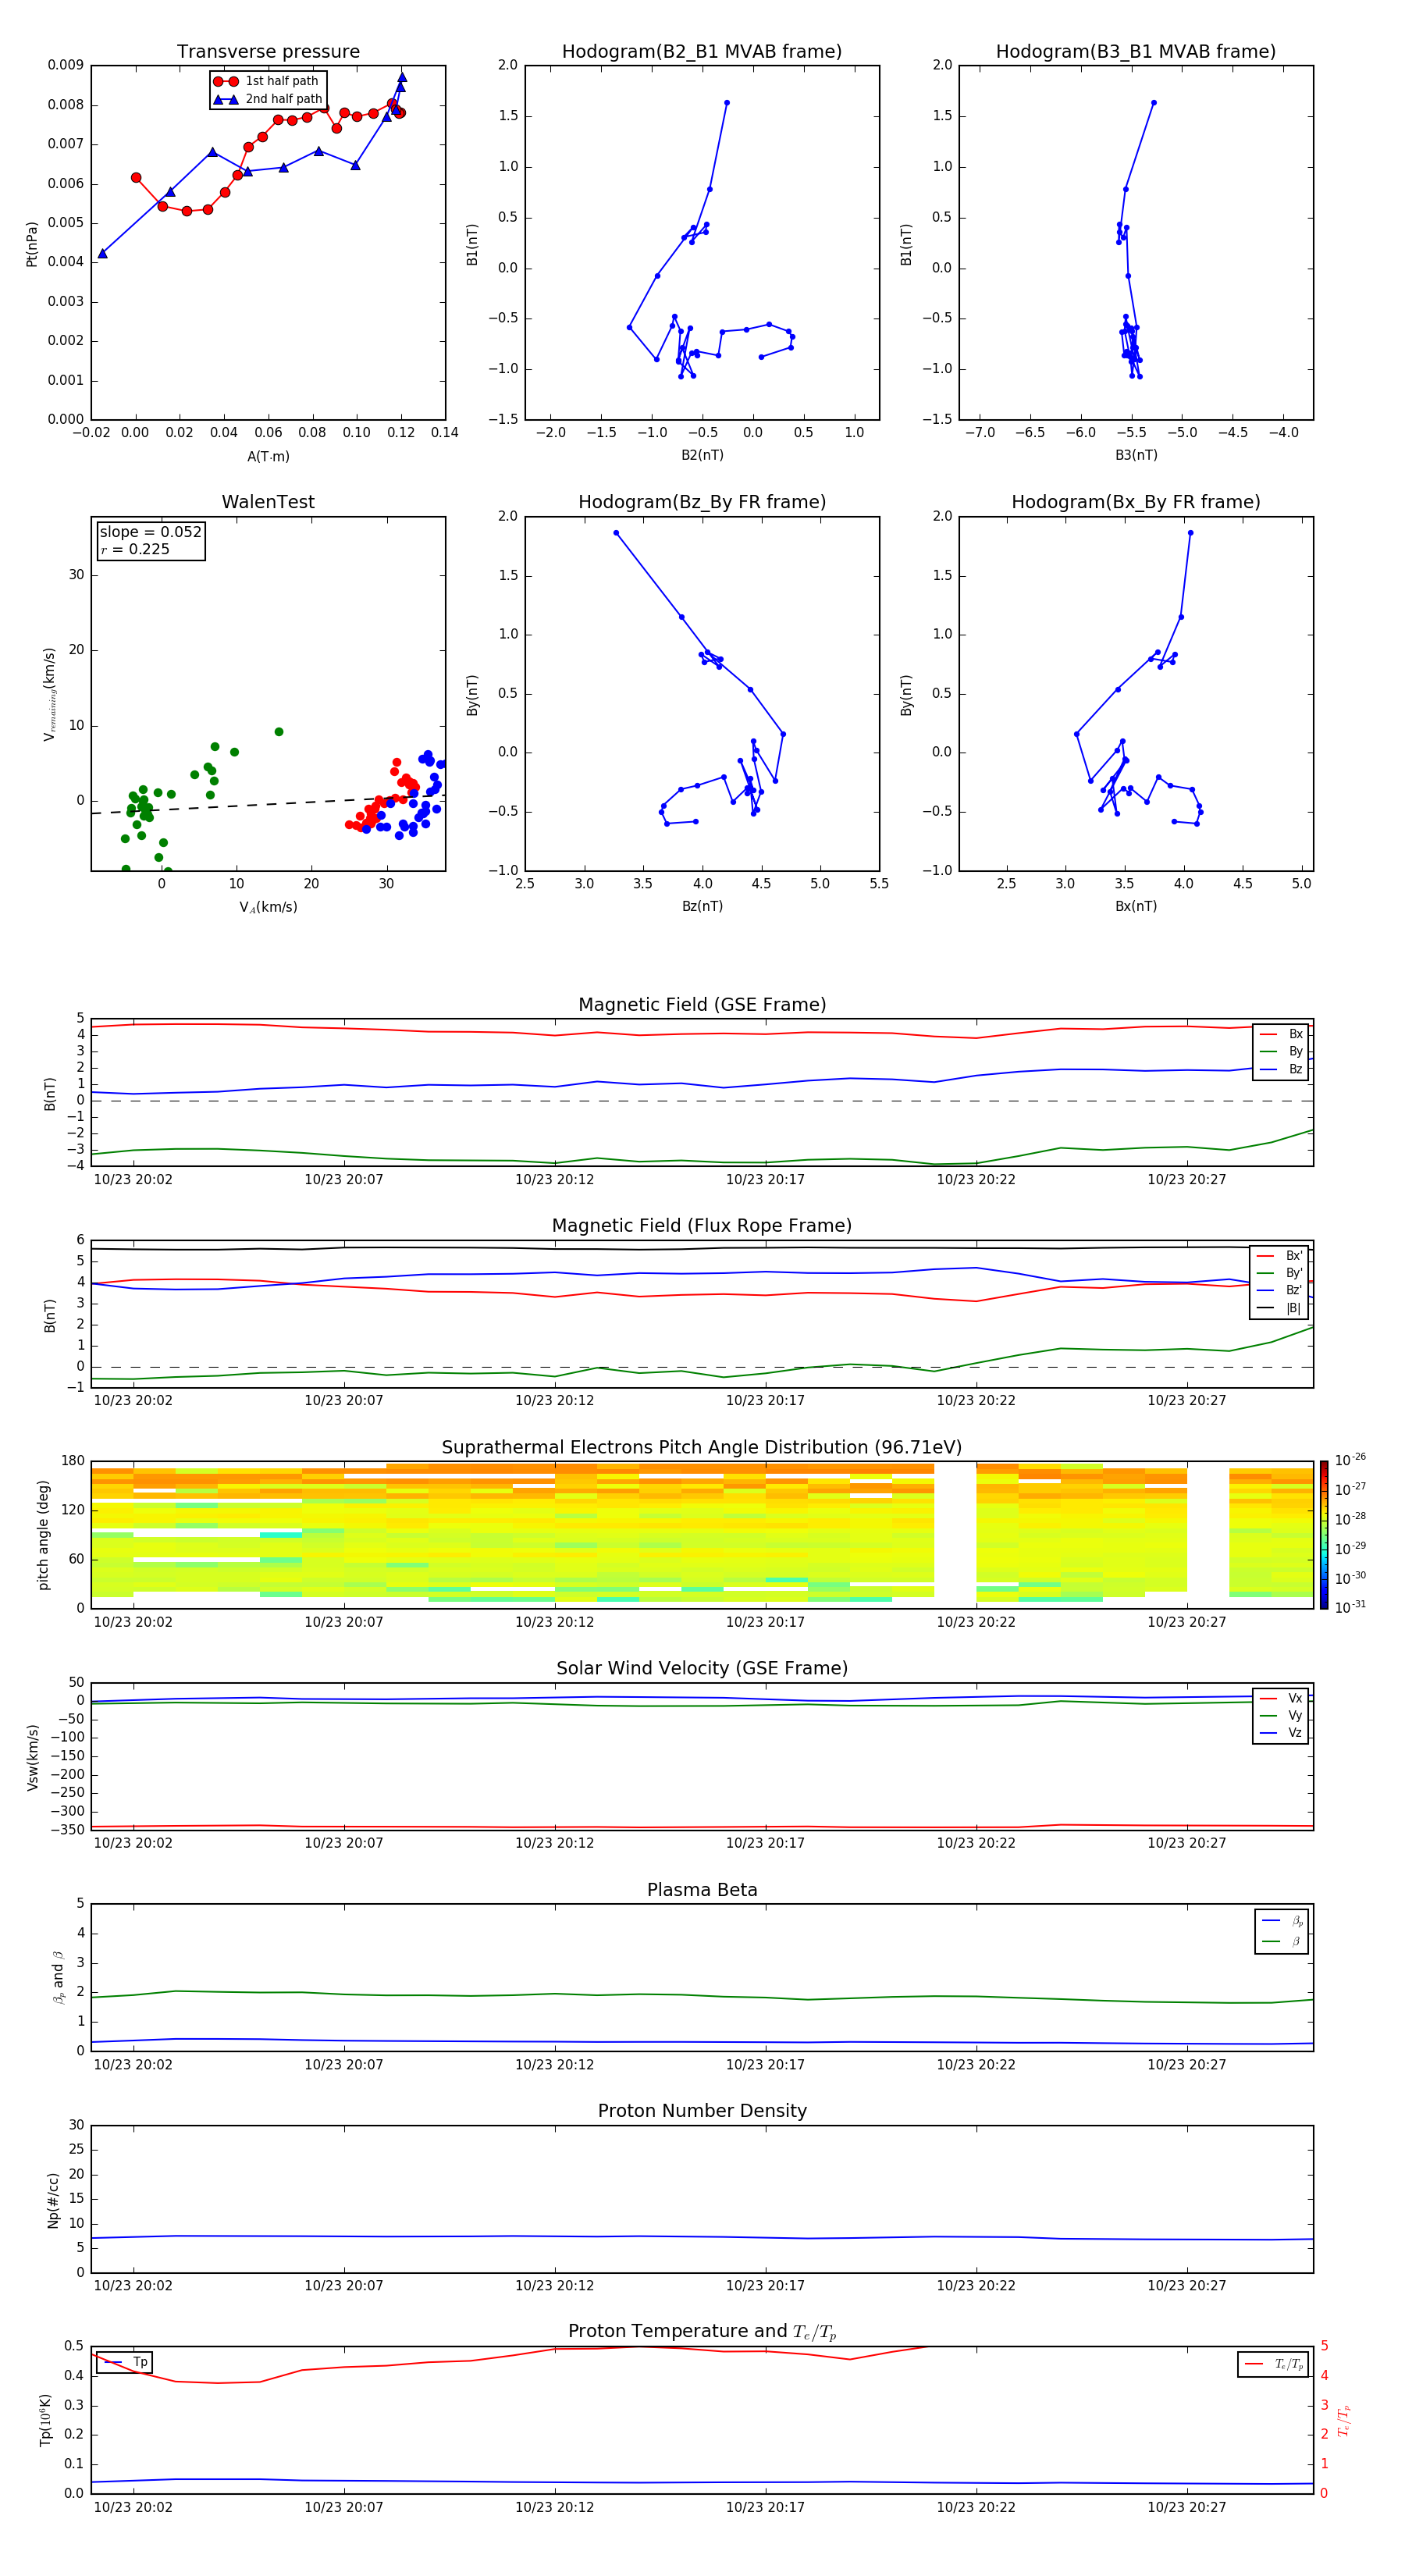Image resolution: width=1405 pixels, height=2576 pixels.
Task: Click the 'Proton Number Density' title
Action: point(702,2111)
